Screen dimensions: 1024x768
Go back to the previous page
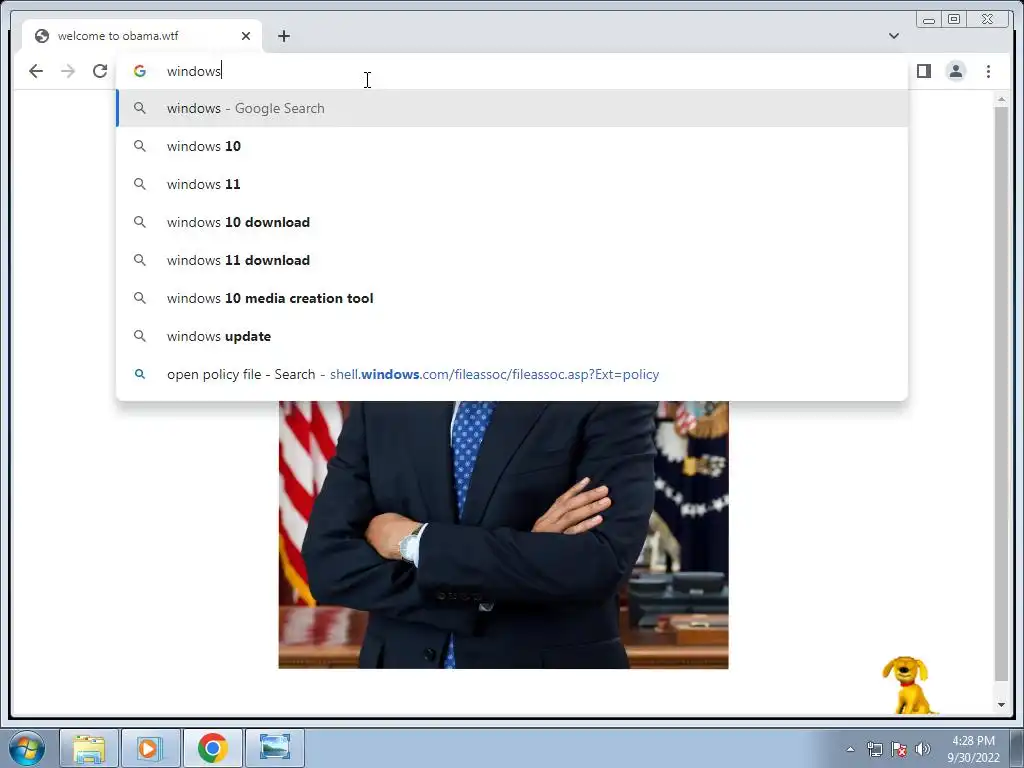pyautogui.click(x=36, y=71)
